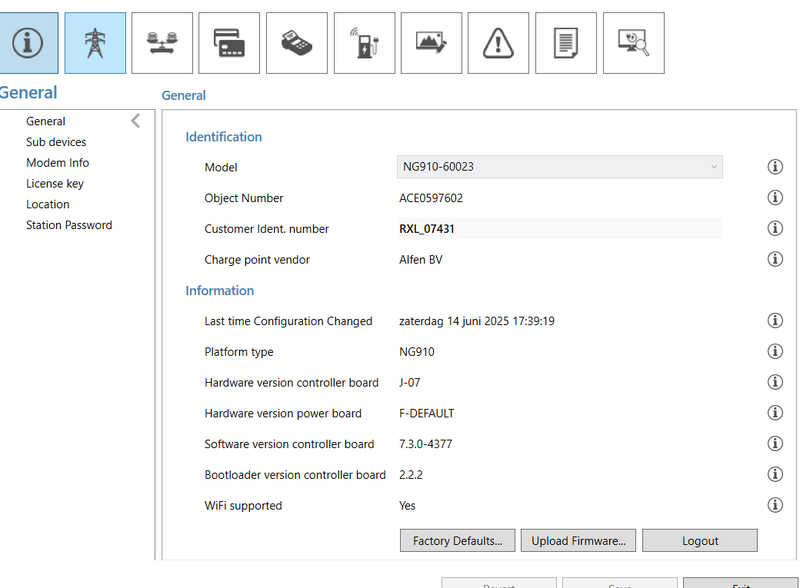Click info icon beside Customer Ident. number

[775, 228]
